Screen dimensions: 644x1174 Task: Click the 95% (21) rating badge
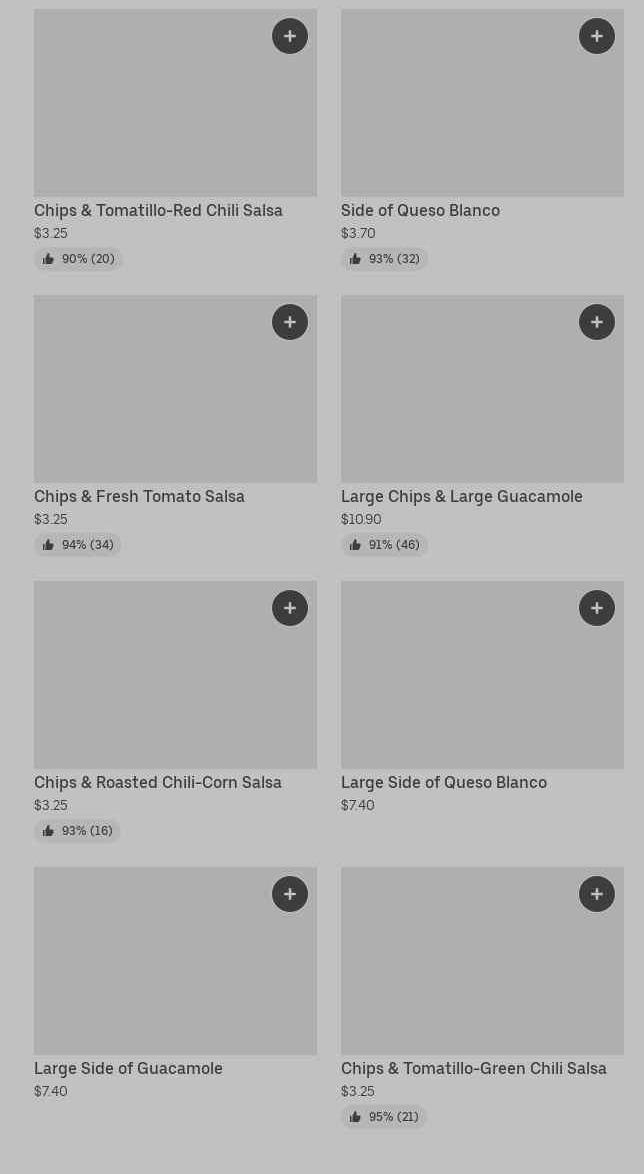point(384,1117)
